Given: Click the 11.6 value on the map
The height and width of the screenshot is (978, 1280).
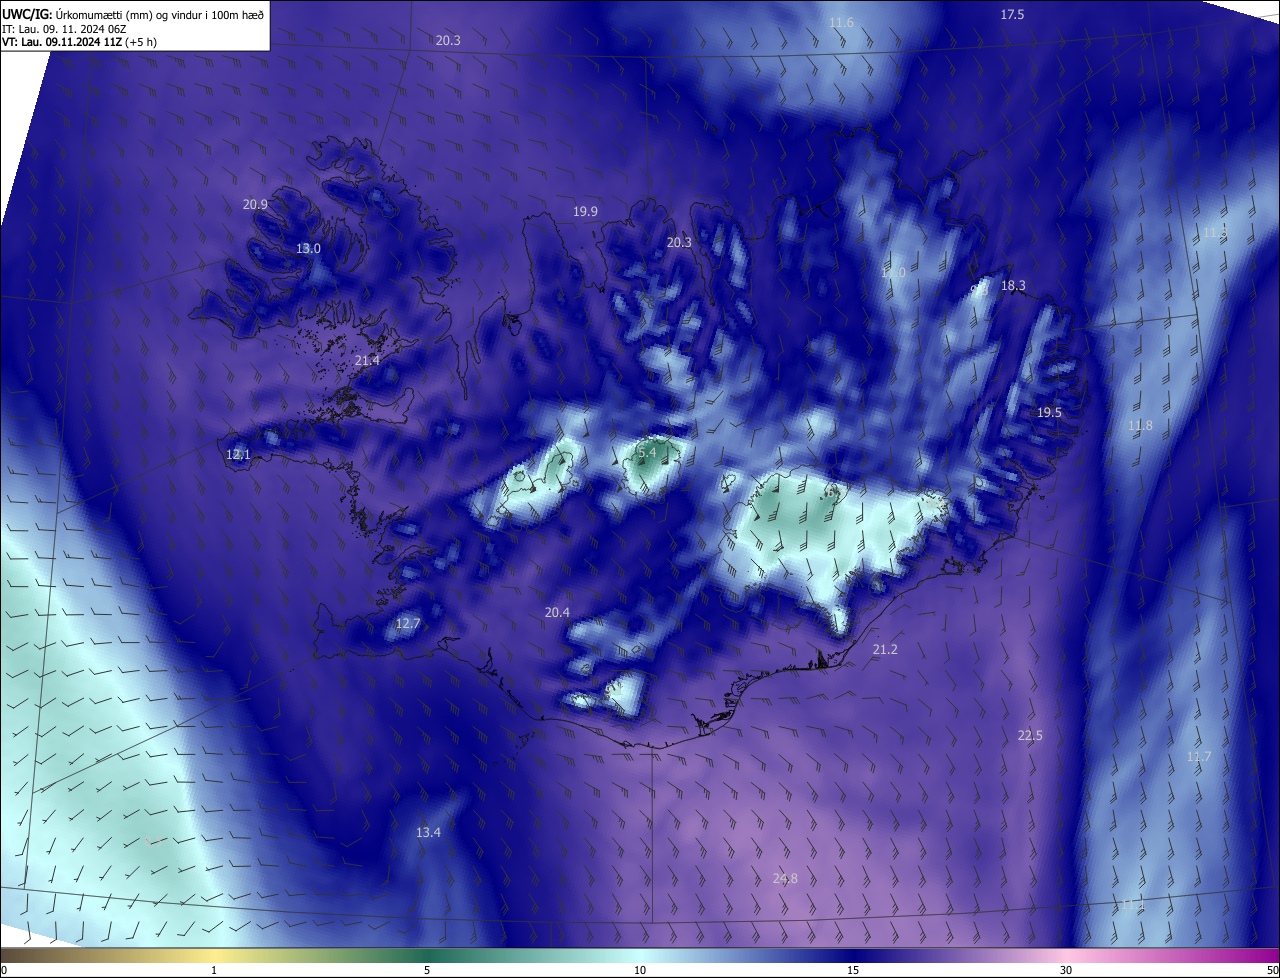Looking at the screenshot, I should tap(842, 23).
